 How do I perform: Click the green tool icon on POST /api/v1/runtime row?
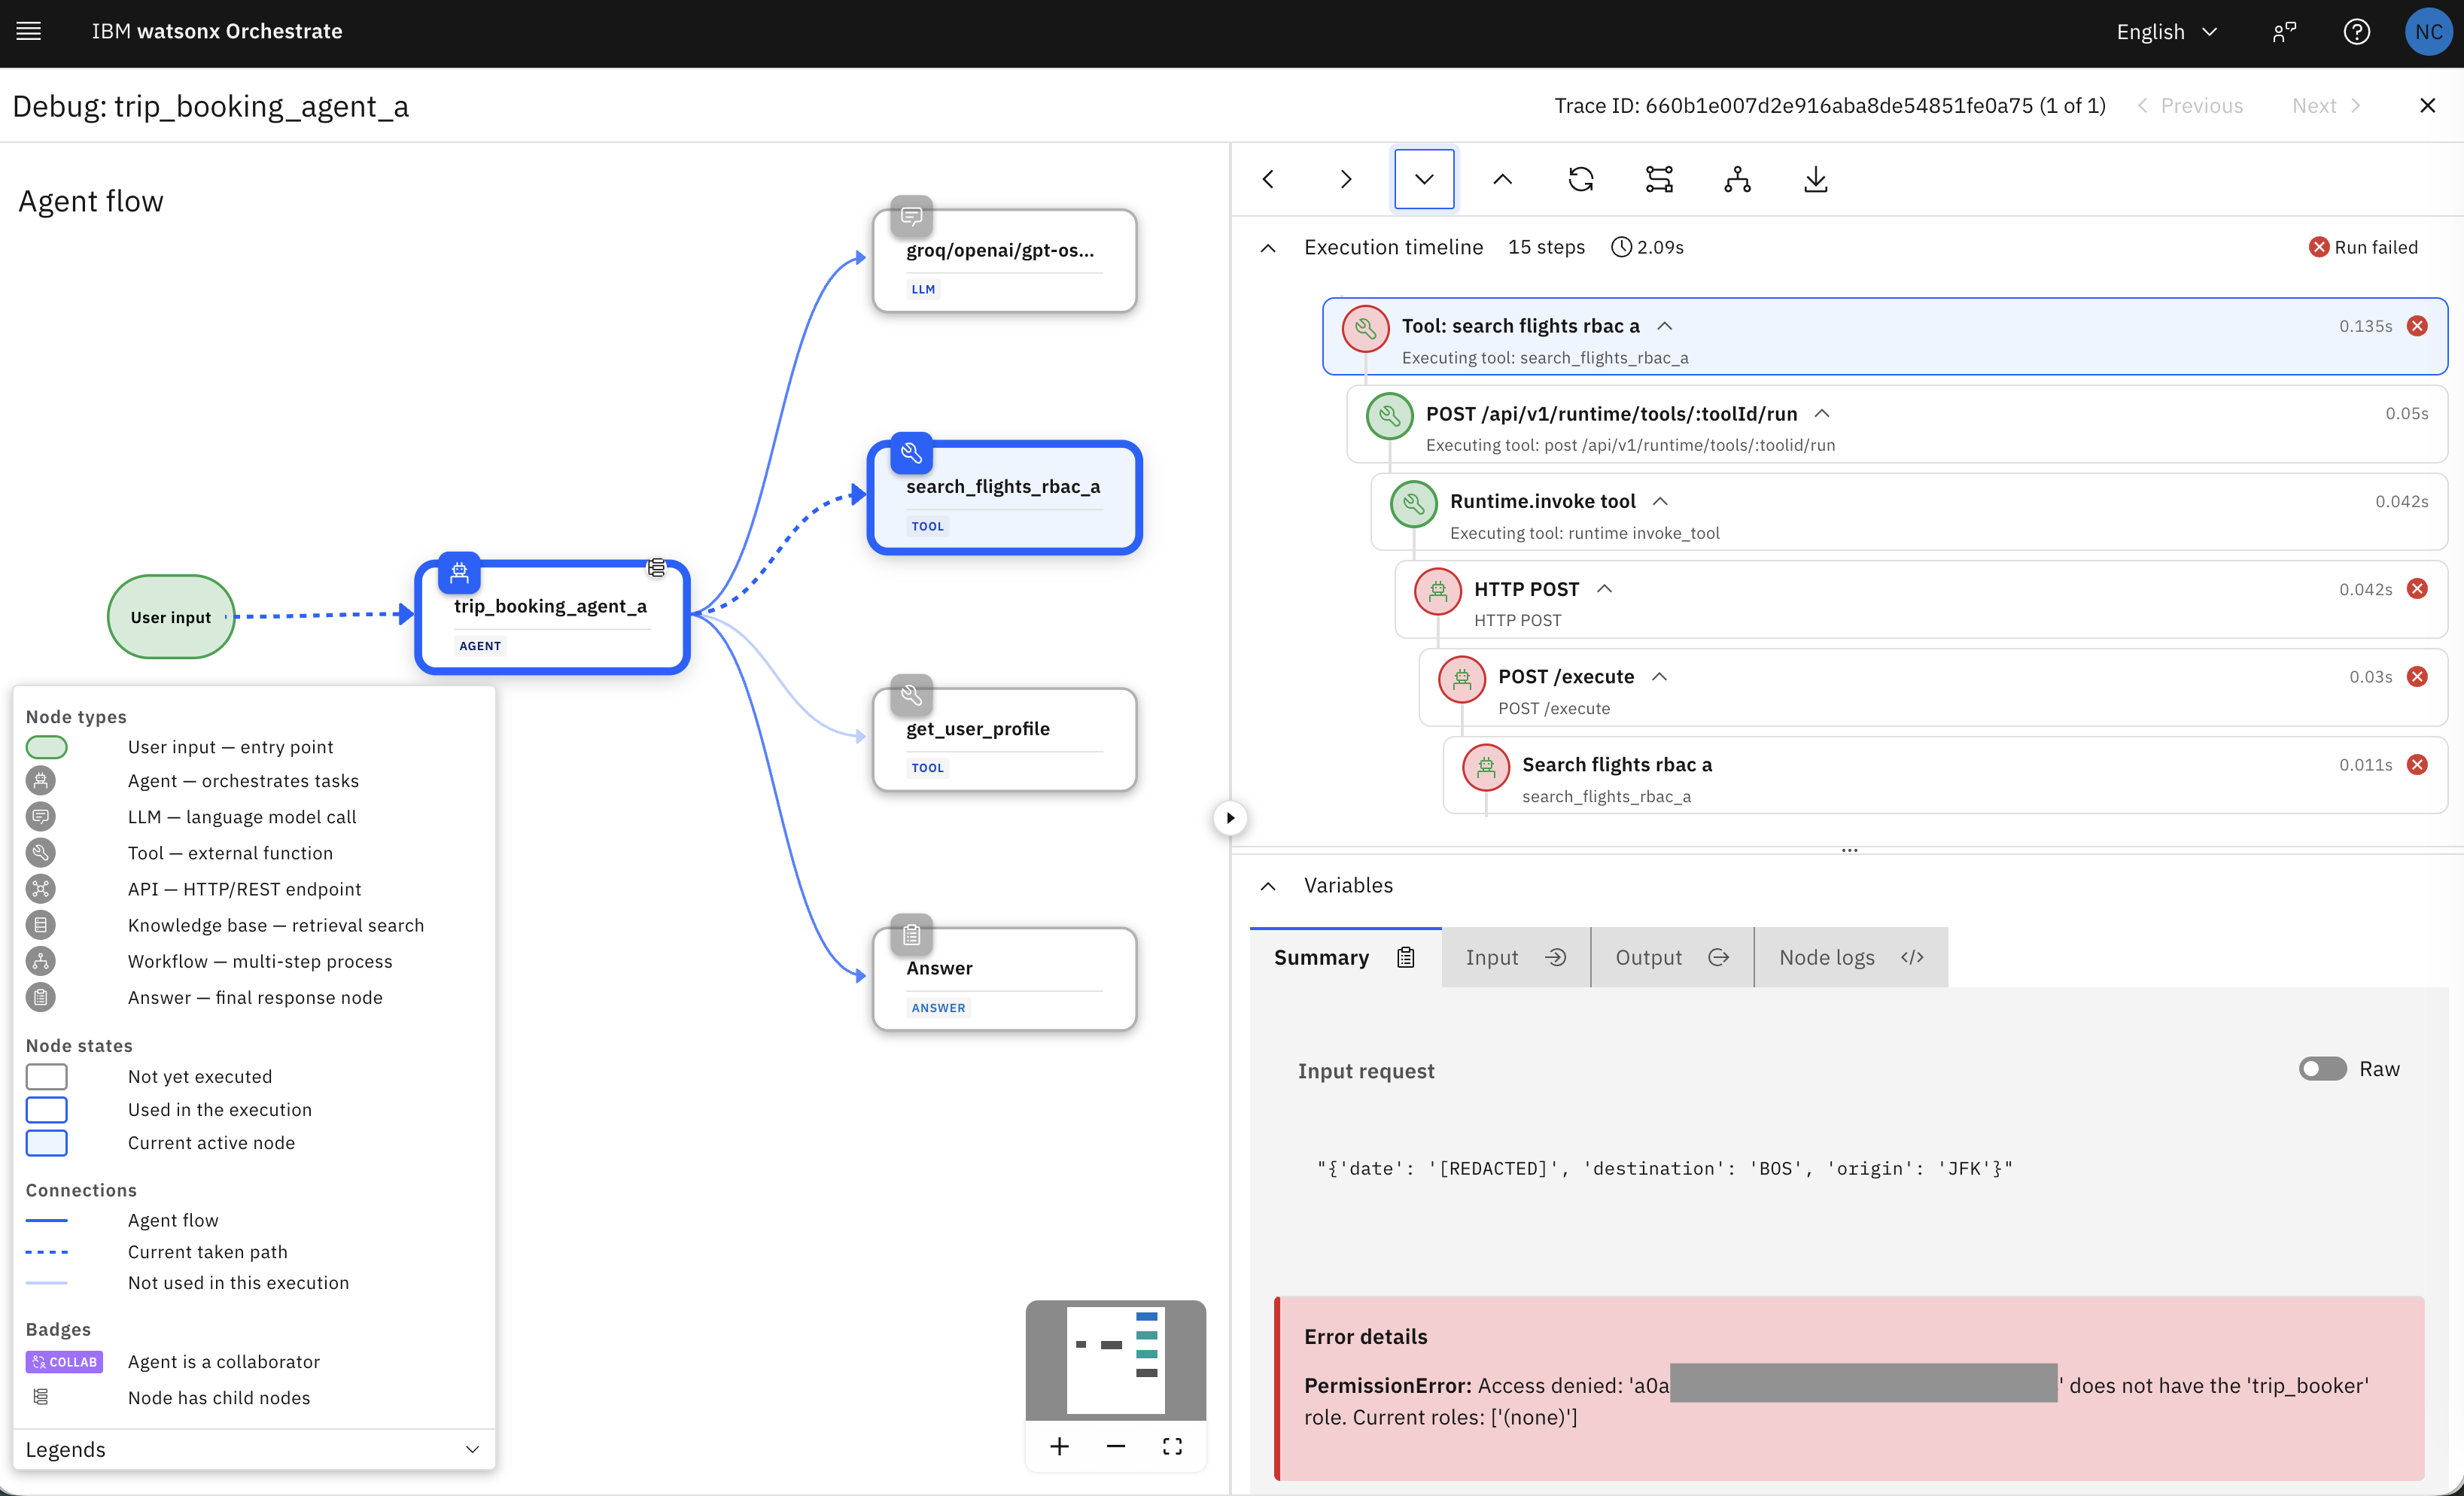[1389, 416]
